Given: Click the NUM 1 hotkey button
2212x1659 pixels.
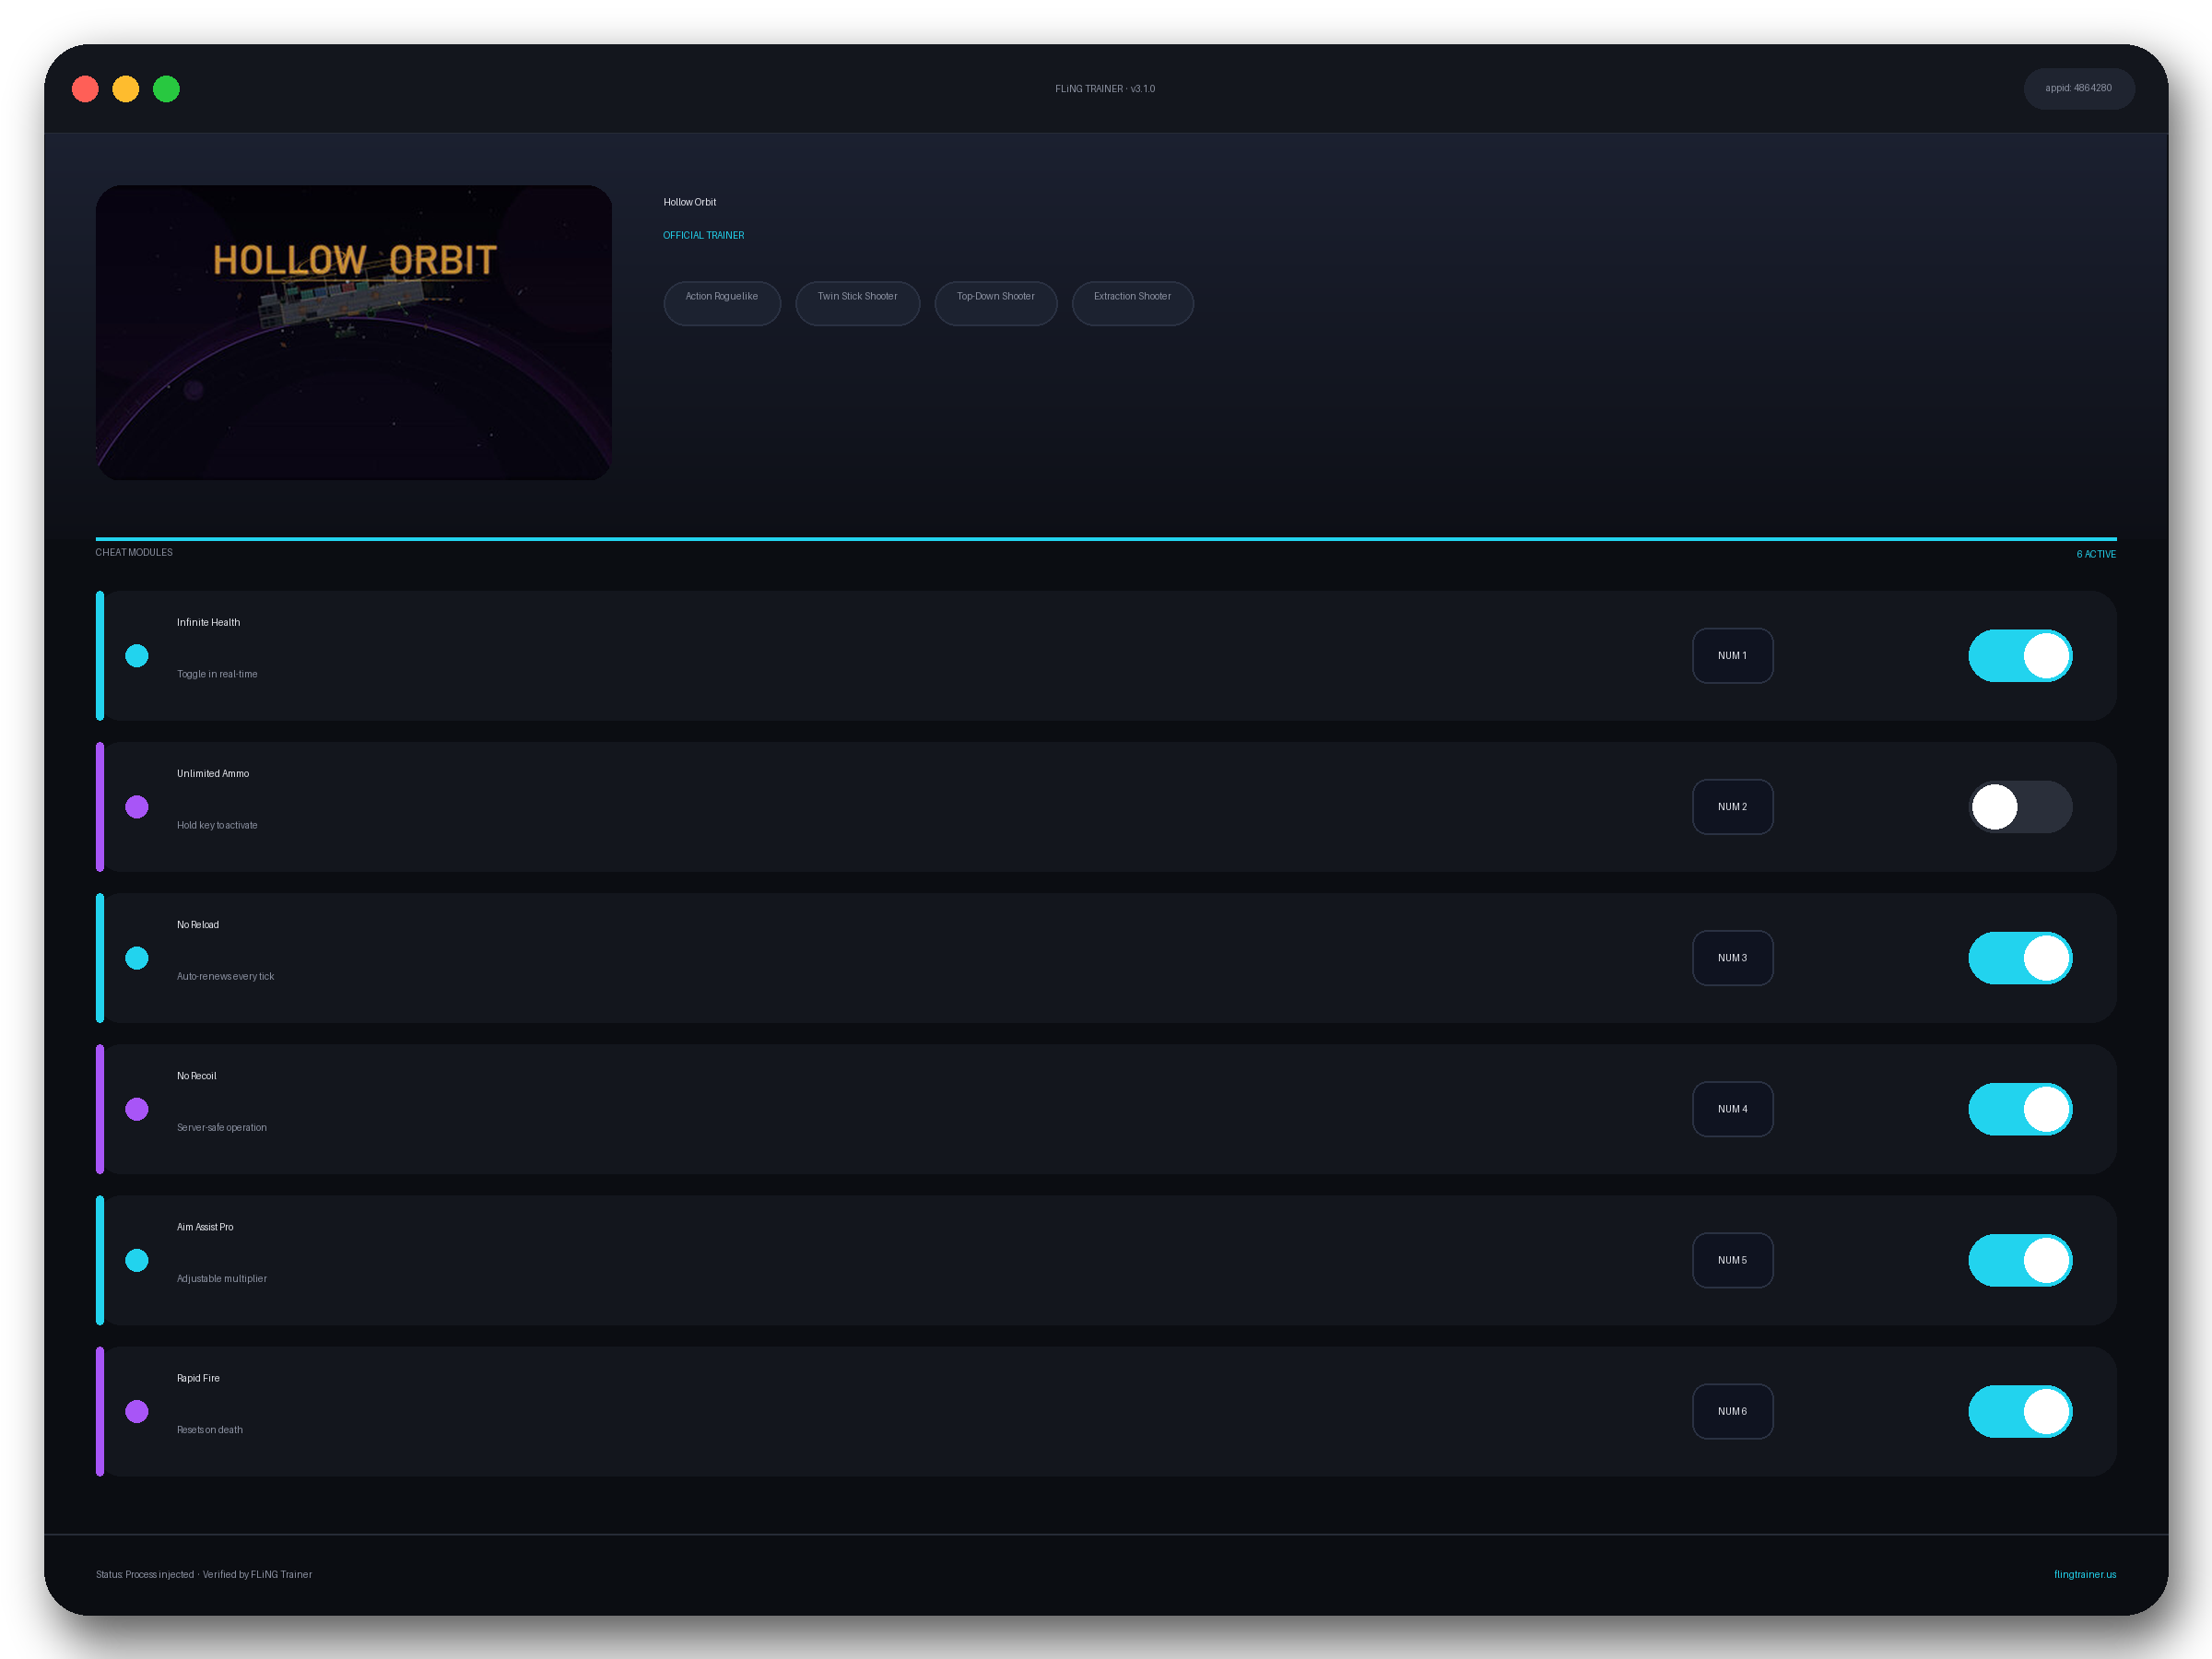Looking at the screenshot, I should (1732, 656).
